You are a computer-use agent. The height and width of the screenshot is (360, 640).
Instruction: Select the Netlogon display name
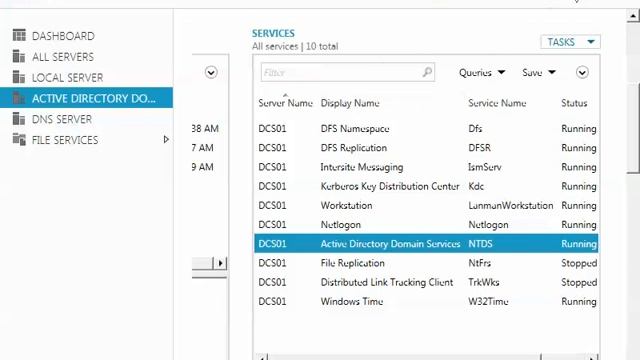(x=340, y=225)
